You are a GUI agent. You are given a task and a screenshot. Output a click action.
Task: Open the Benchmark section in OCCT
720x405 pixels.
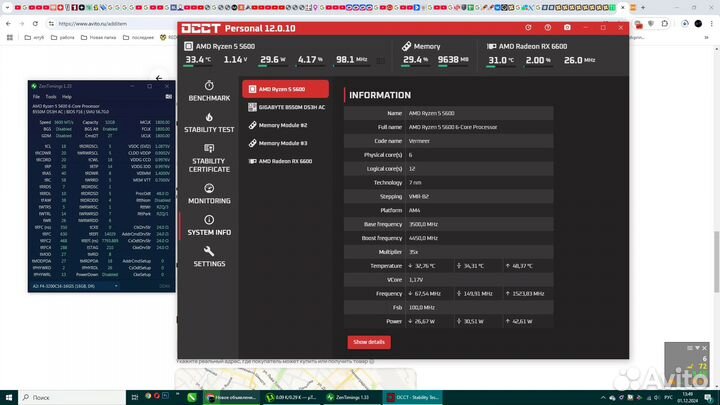(x=209, y=91)
